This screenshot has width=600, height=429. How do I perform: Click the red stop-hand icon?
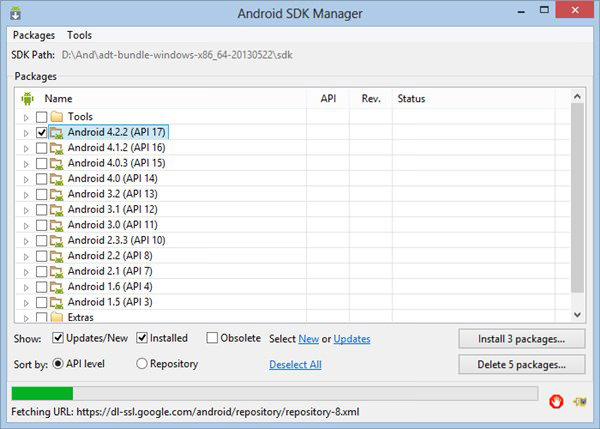(x=556, y=401)
